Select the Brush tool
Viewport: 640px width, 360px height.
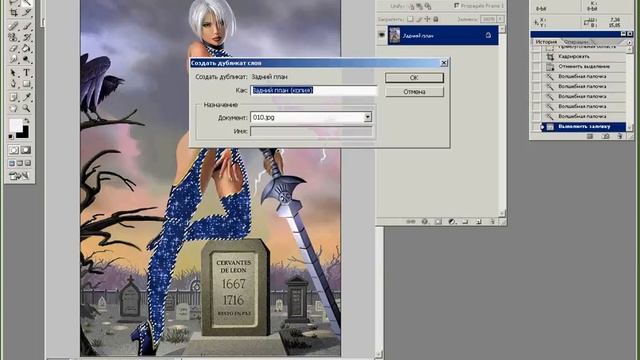pyautogui.click(x=27, y=26)
